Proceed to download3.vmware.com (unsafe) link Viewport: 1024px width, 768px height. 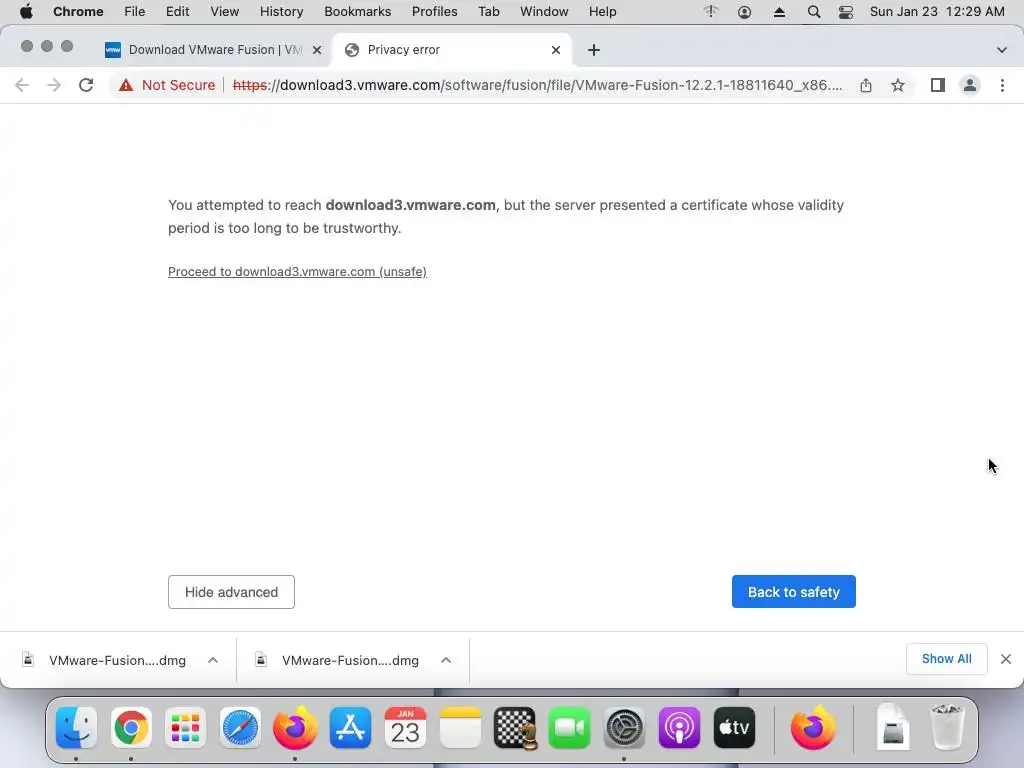[x=297, y=272]
